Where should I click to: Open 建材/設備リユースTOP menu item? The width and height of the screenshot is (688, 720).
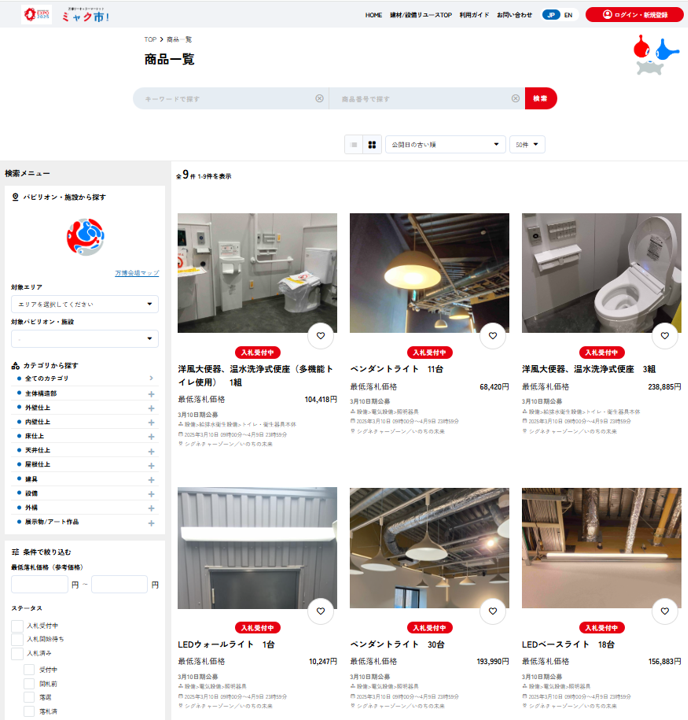click(x=421, y=15)
